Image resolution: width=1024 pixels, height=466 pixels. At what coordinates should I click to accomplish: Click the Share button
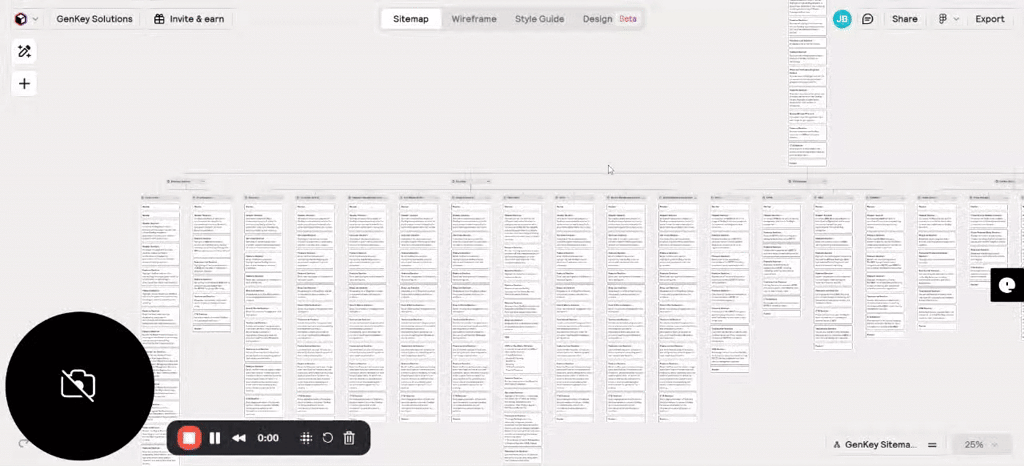(904, 19)
